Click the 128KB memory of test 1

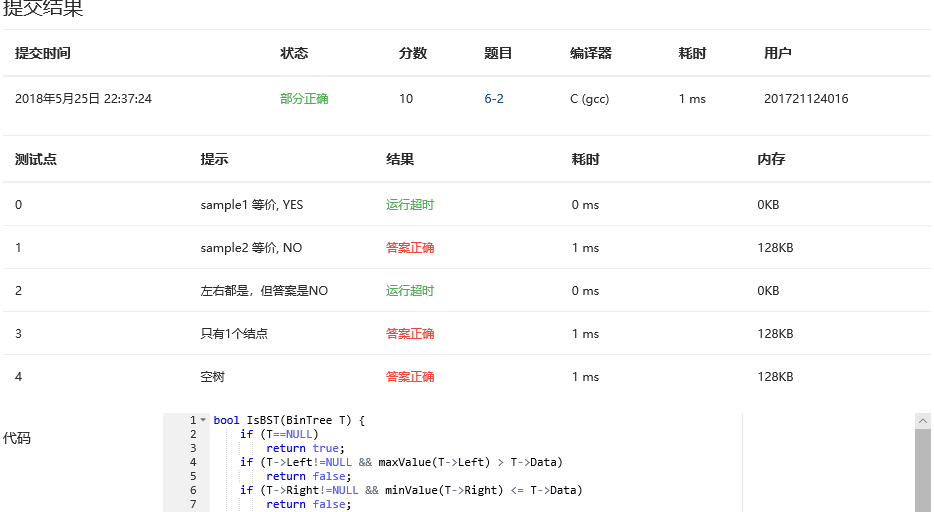pos(775,248)
